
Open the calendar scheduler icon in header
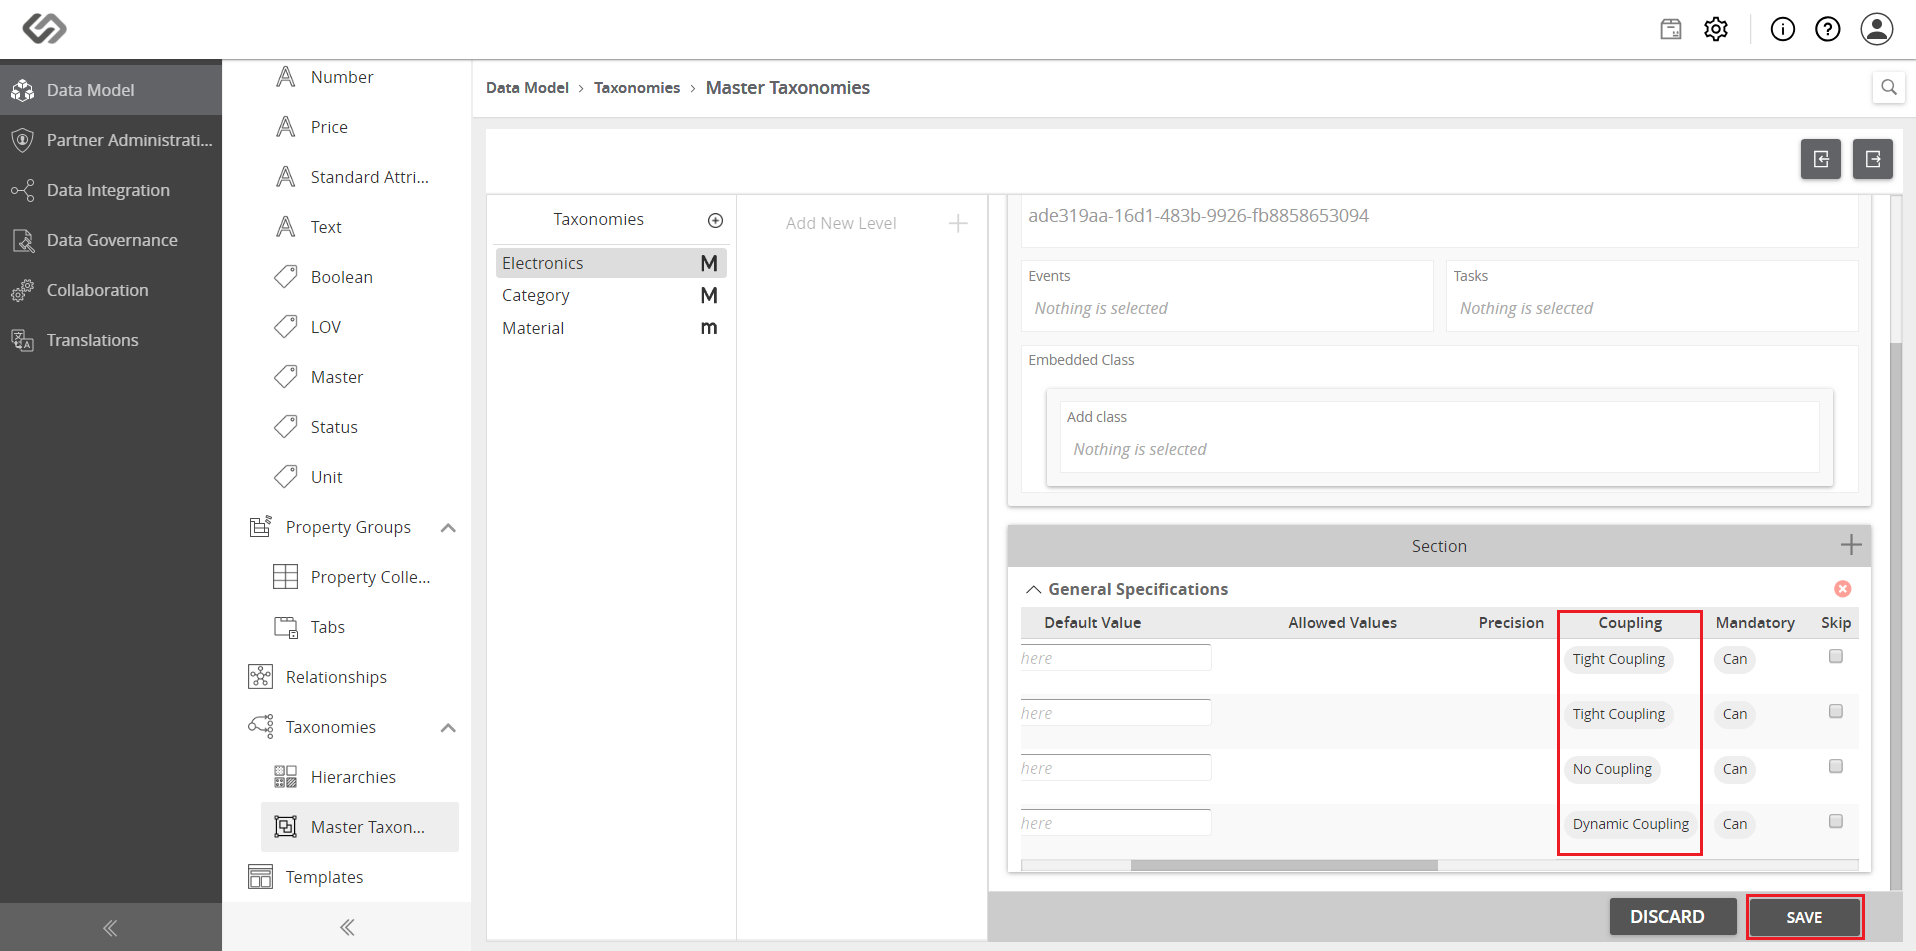click(x=1671, y=29)
